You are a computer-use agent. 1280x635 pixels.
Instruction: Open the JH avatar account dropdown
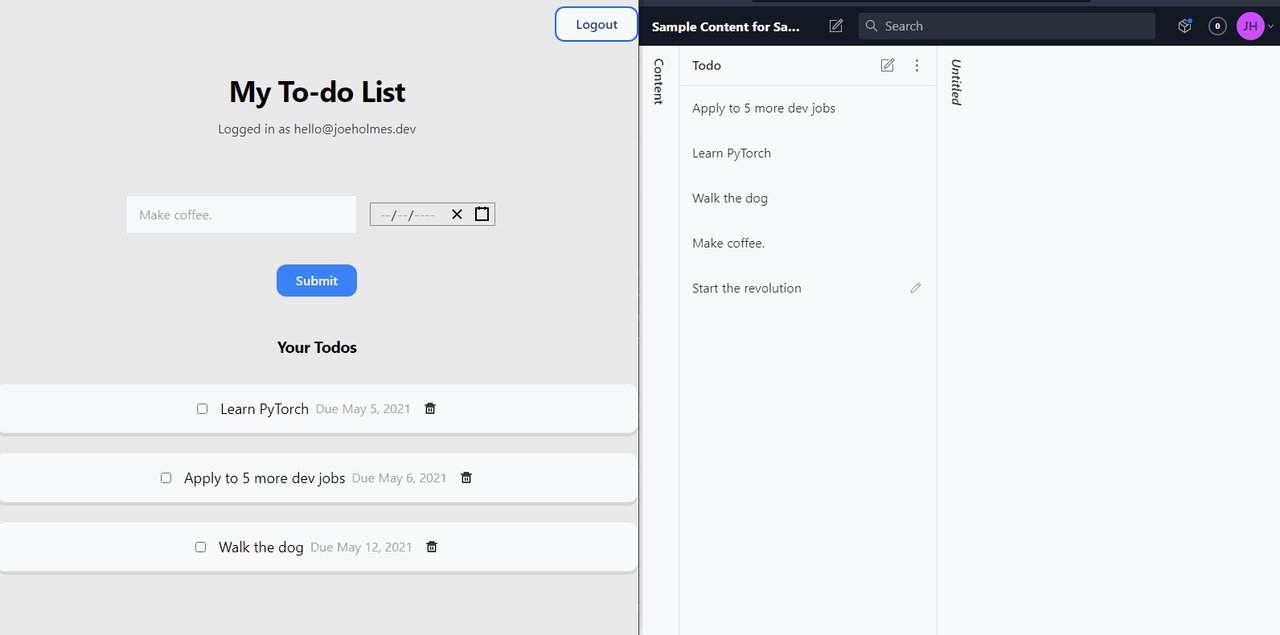click(x=1249, y=25)
